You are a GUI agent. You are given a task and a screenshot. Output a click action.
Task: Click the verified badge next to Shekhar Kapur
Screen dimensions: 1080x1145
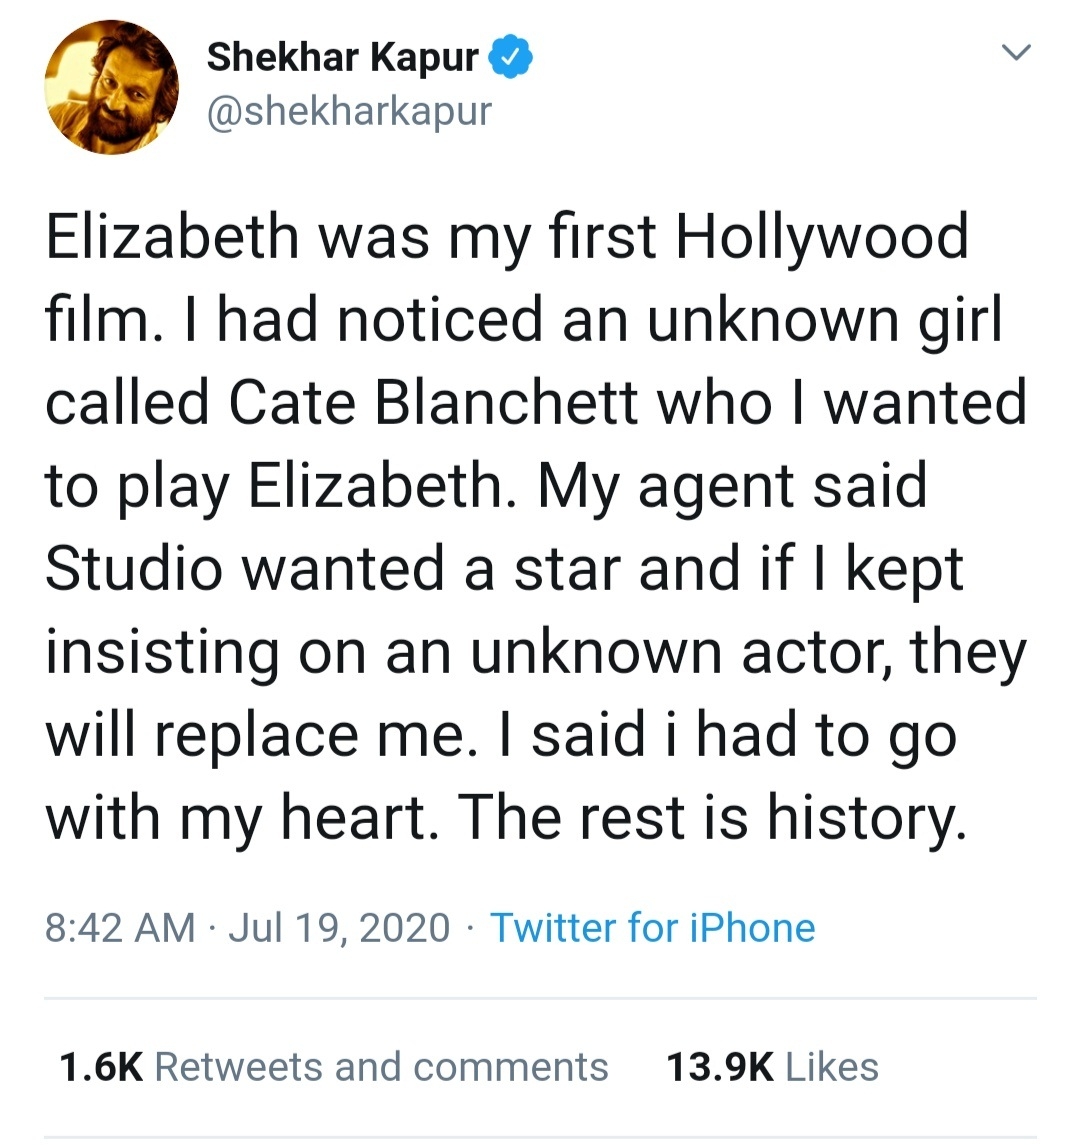[x=513, y=56]
